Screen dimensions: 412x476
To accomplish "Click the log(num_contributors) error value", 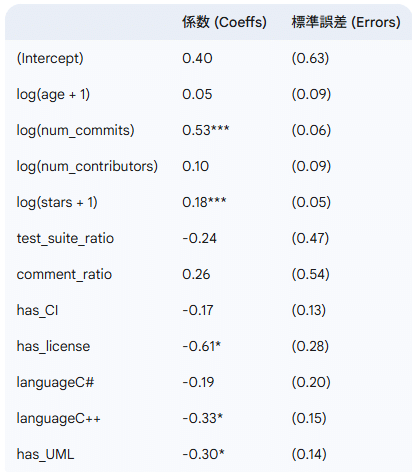I will [311, 166].
